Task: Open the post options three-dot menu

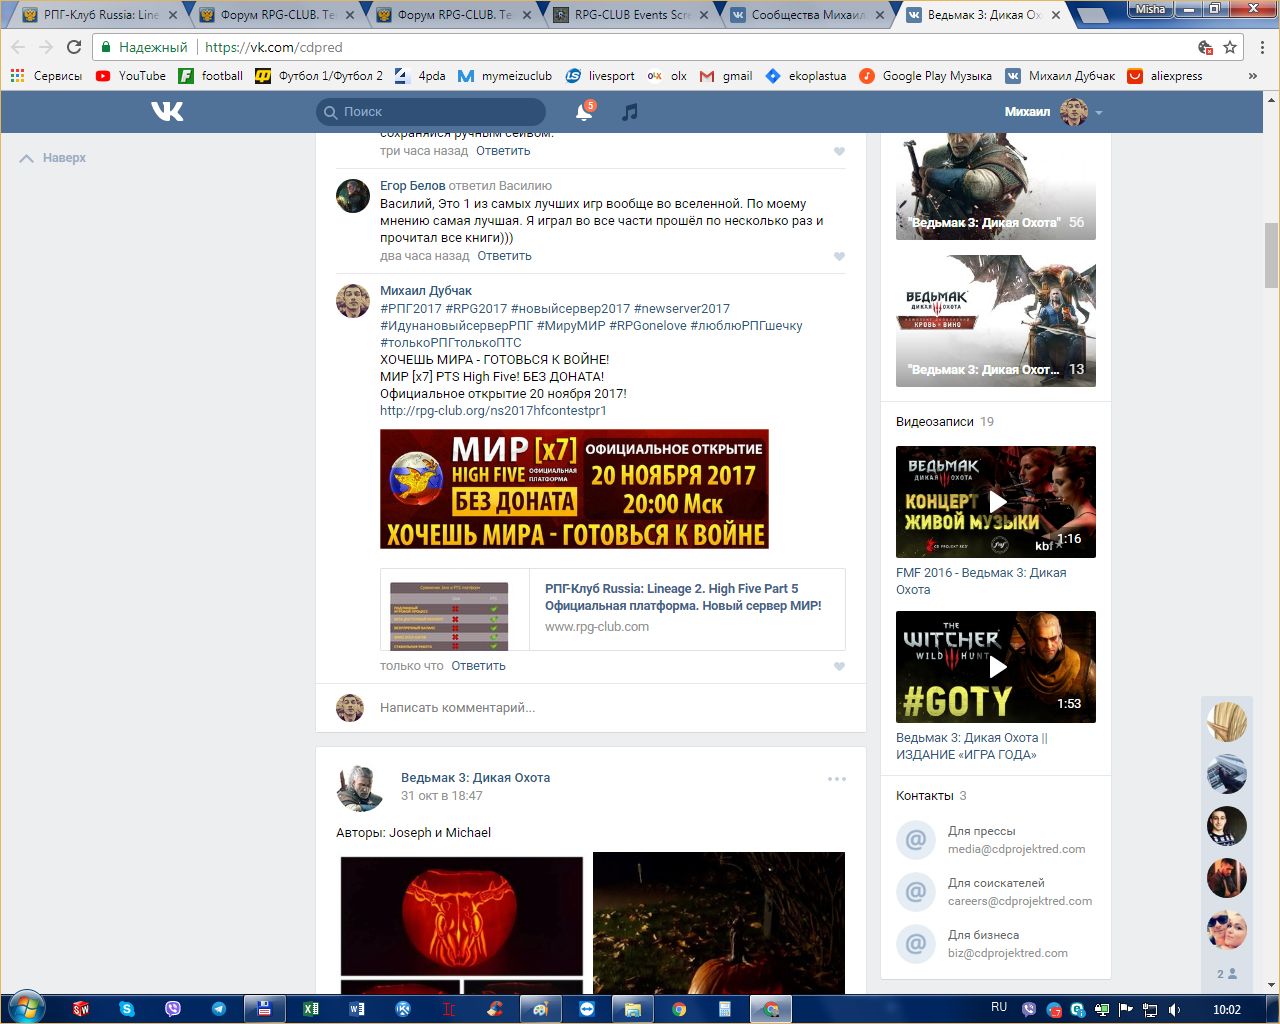Action: pyautogui.click(x=837, y=779)
